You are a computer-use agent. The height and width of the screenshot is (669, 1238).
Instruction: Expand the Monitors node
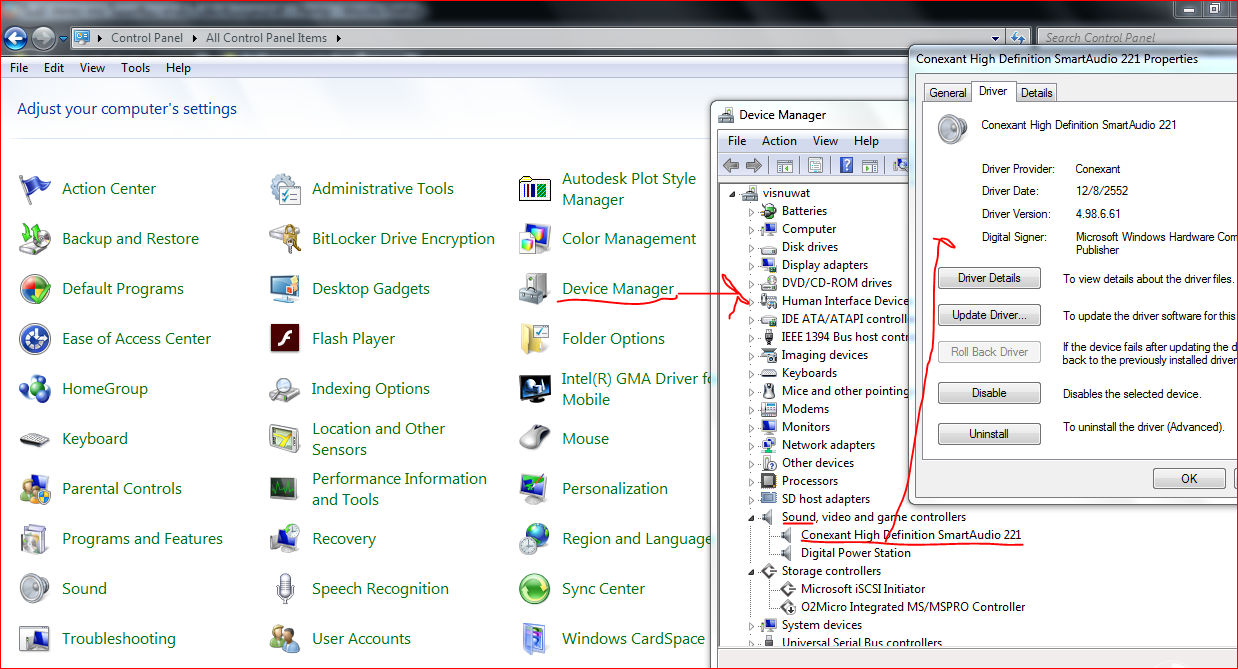pyautogui.click(x=752, y=427)
